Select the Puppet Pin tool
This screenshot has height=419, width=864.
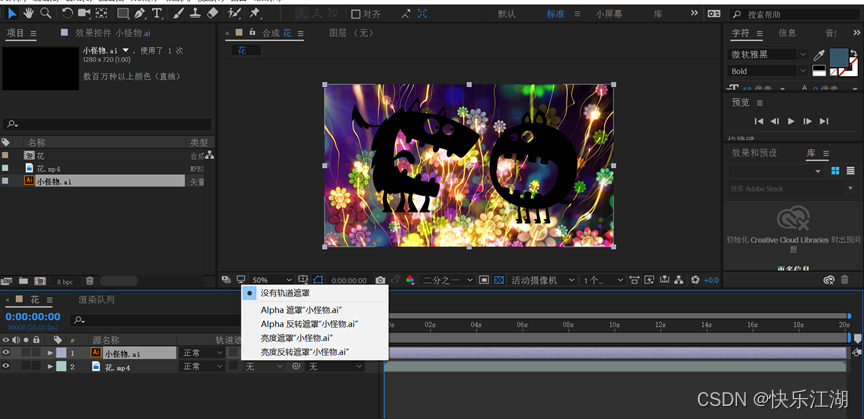(x=255, y=13)
